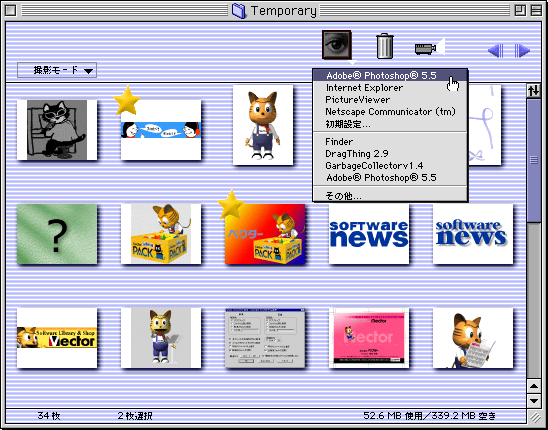
Task: Click the scroll up arrow
Action: (534, 386)
